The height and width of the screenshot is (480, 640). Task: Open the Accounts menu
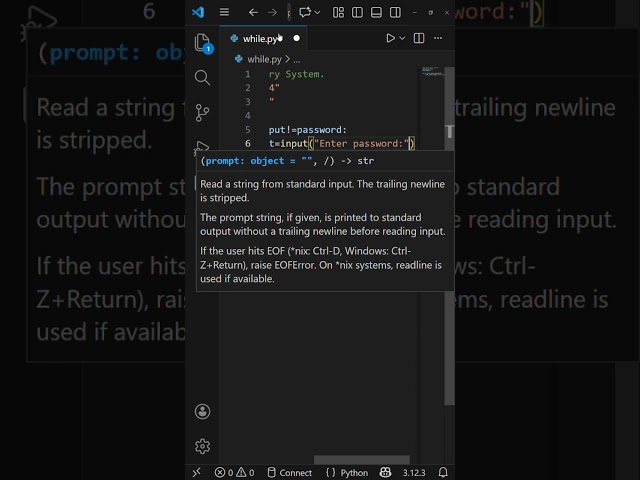[202, 411]
